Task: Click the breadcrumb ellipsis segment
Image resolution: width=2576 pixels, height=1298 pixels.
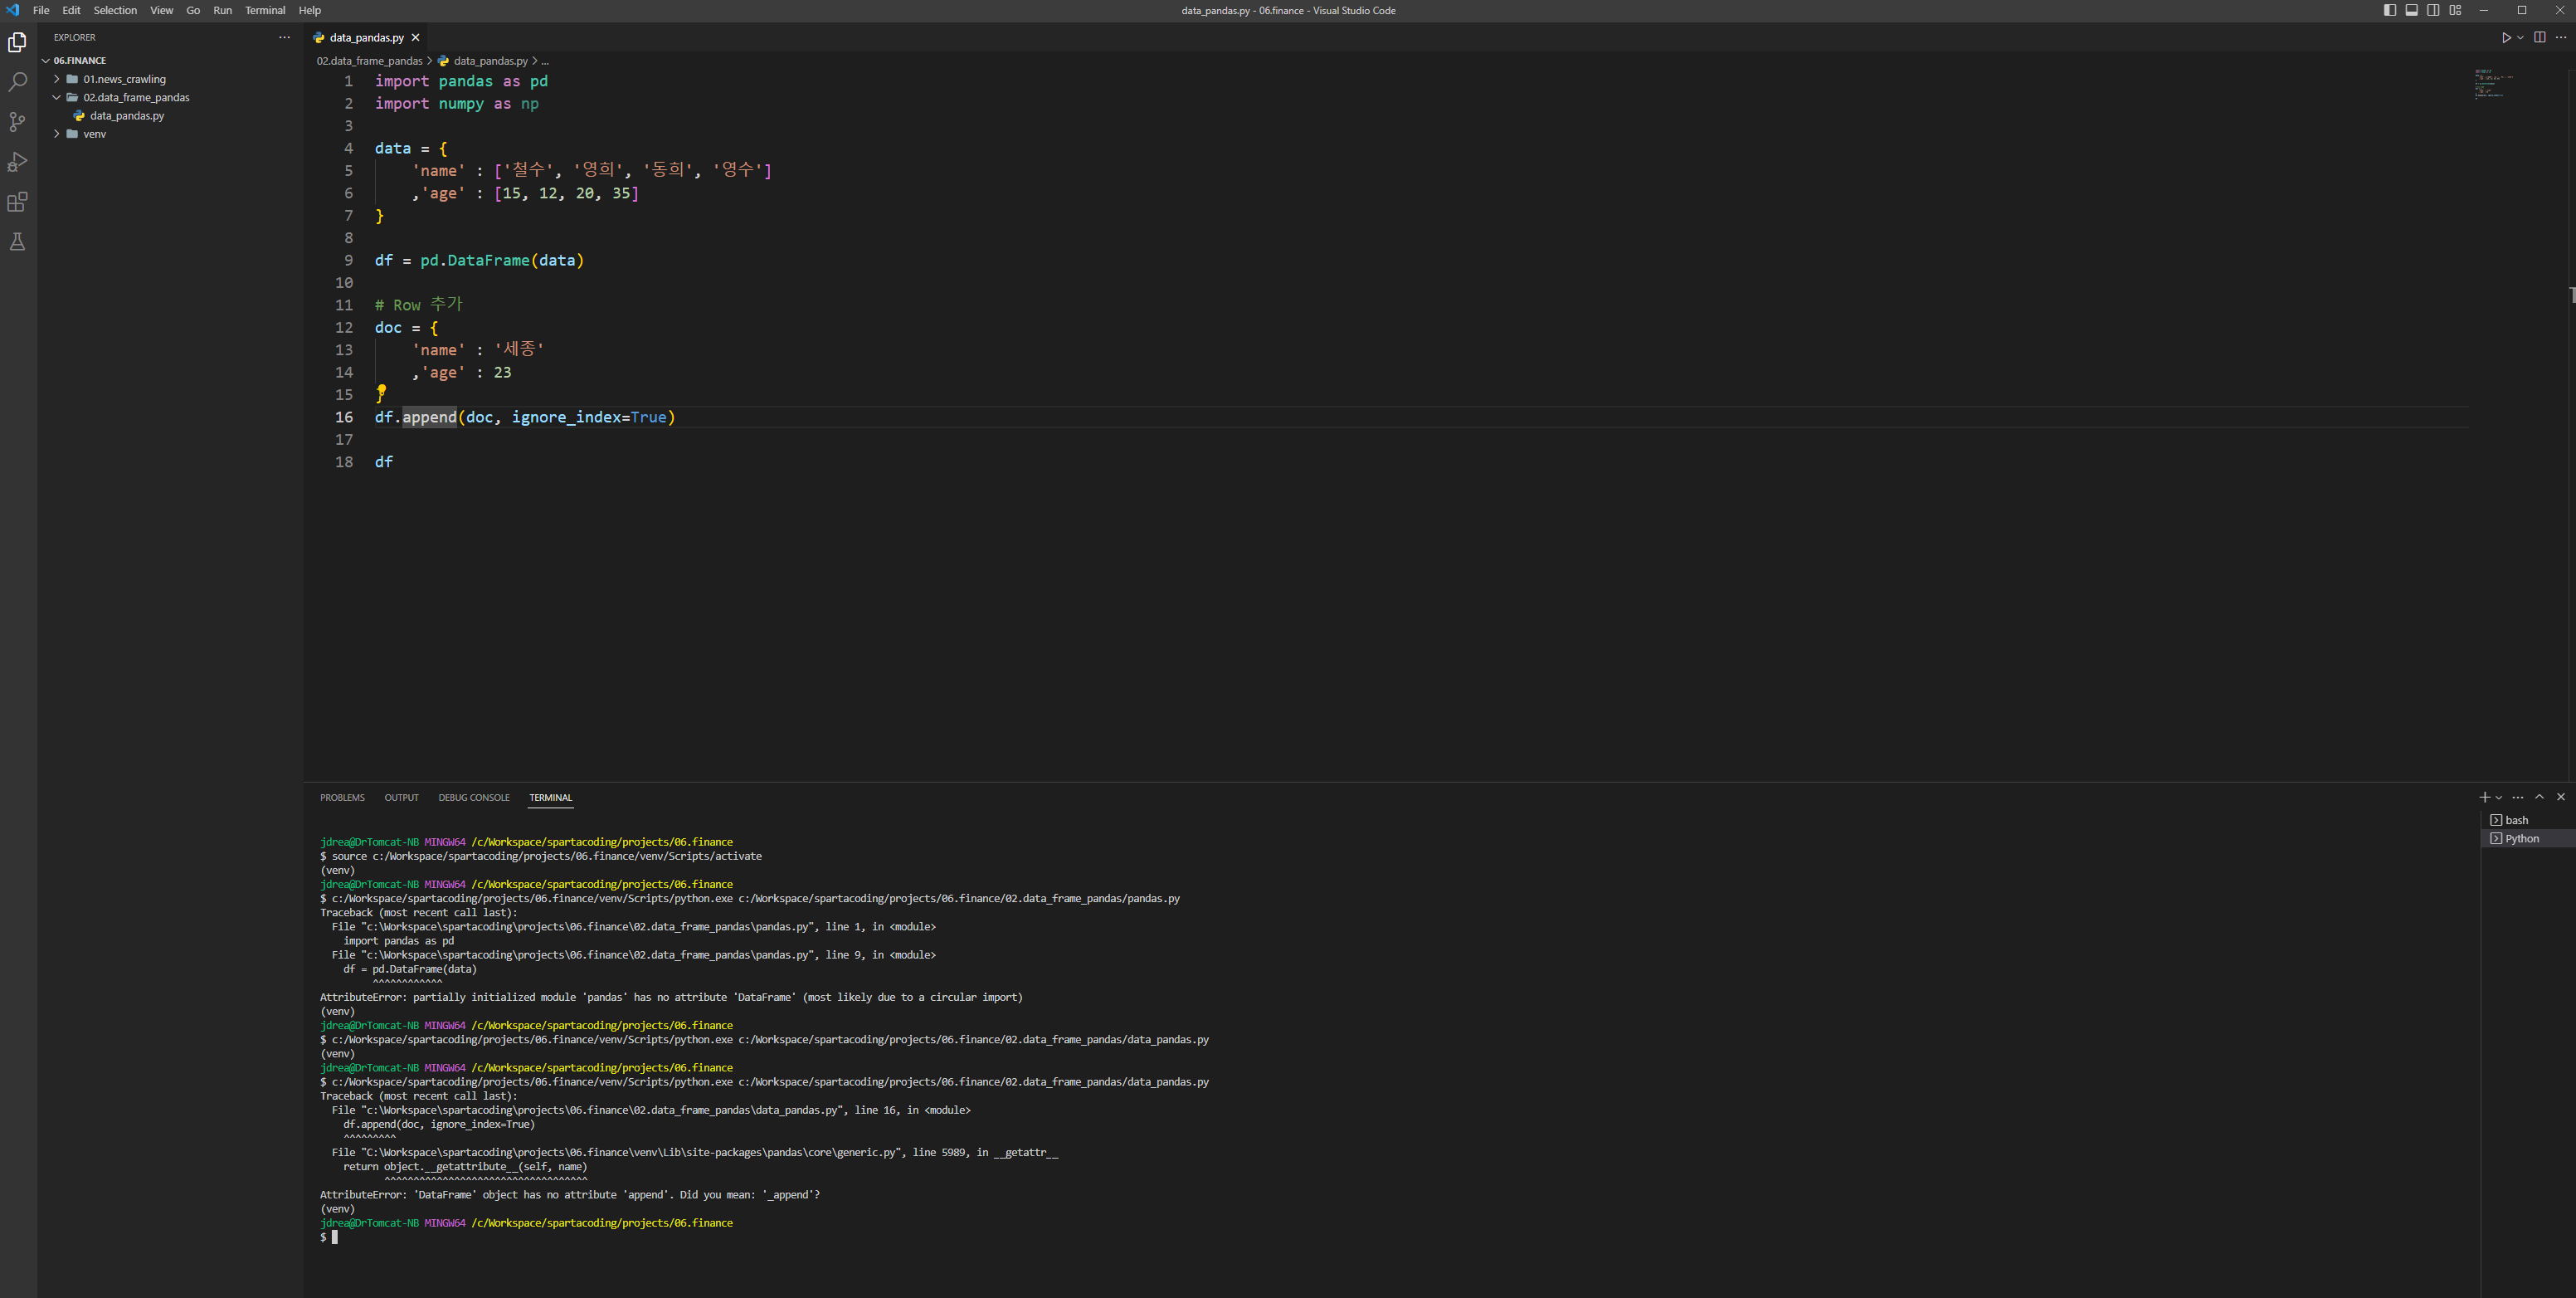Action: coord(545,61)
